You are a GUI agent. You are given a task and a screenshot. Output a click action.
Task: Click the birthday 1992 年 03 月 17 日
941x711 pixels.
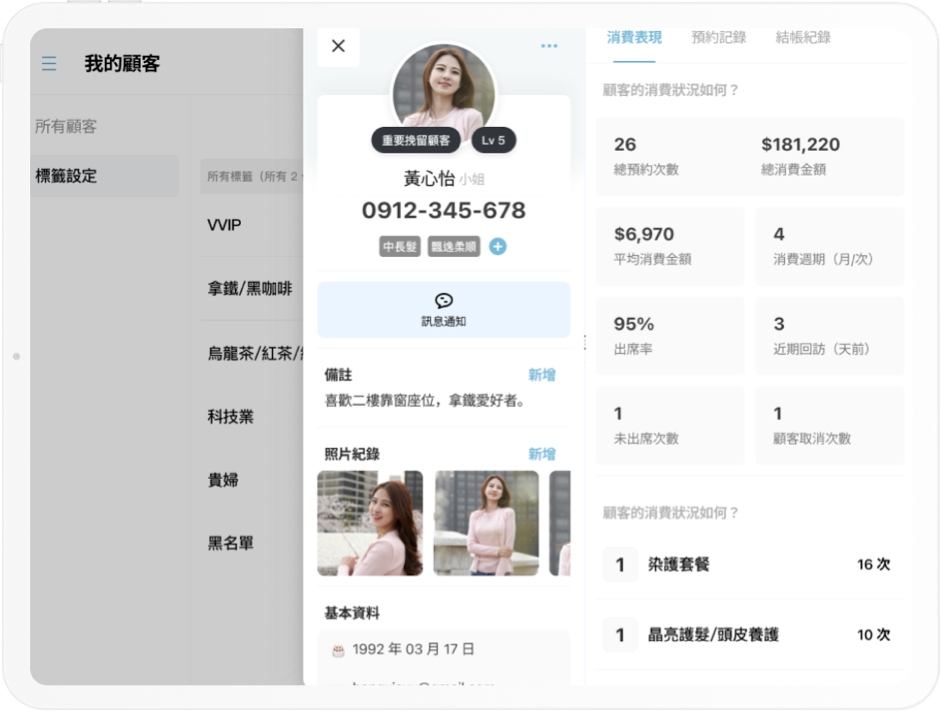coord(413,650)
